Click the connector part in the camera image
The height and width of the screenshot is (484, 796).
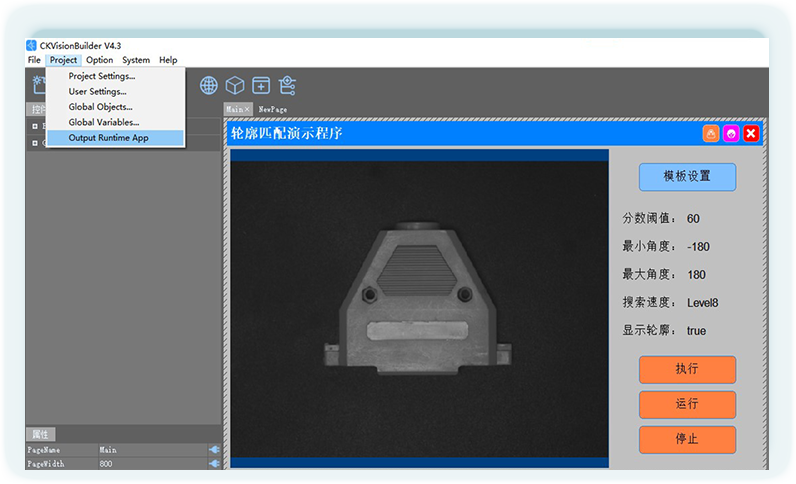[417, 298]
